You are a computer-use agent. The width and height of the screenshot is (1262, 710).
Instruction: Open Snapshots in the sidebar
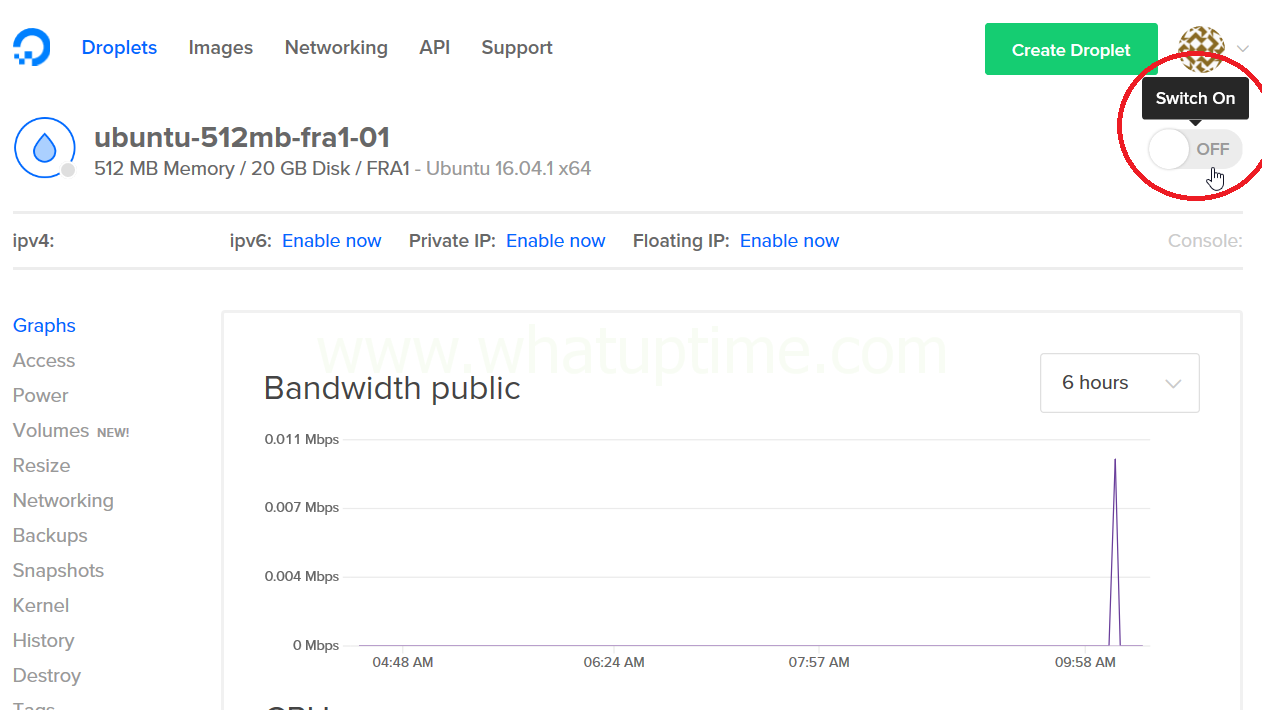click(x=58, y=571)
